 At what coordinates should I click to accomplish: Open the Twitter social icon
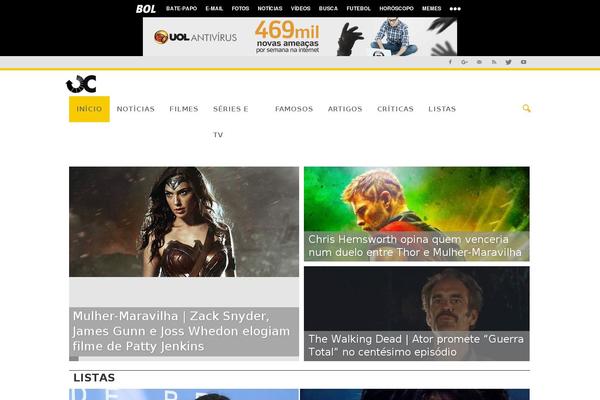(x=508, y=62)
